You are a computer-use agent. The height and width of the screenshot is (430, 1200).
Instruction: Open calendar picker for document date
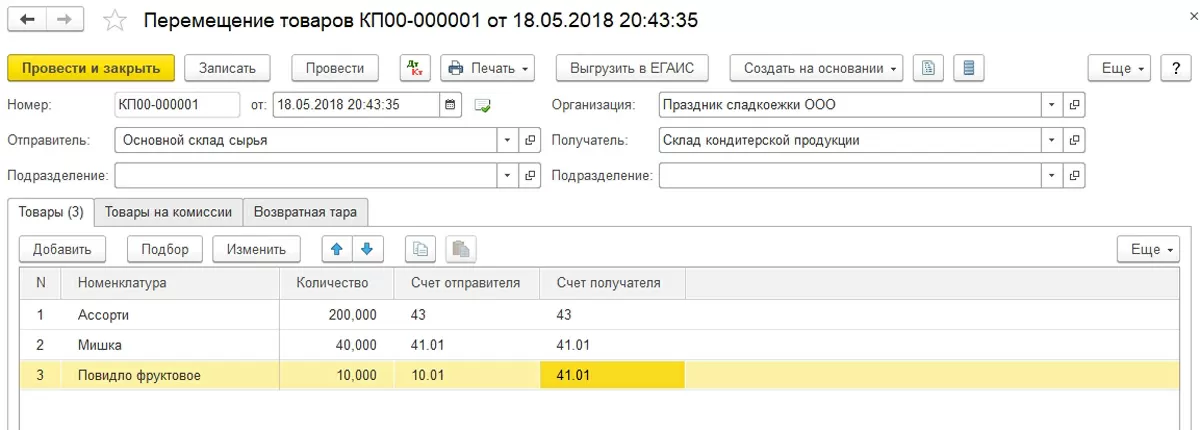point(451,105)
